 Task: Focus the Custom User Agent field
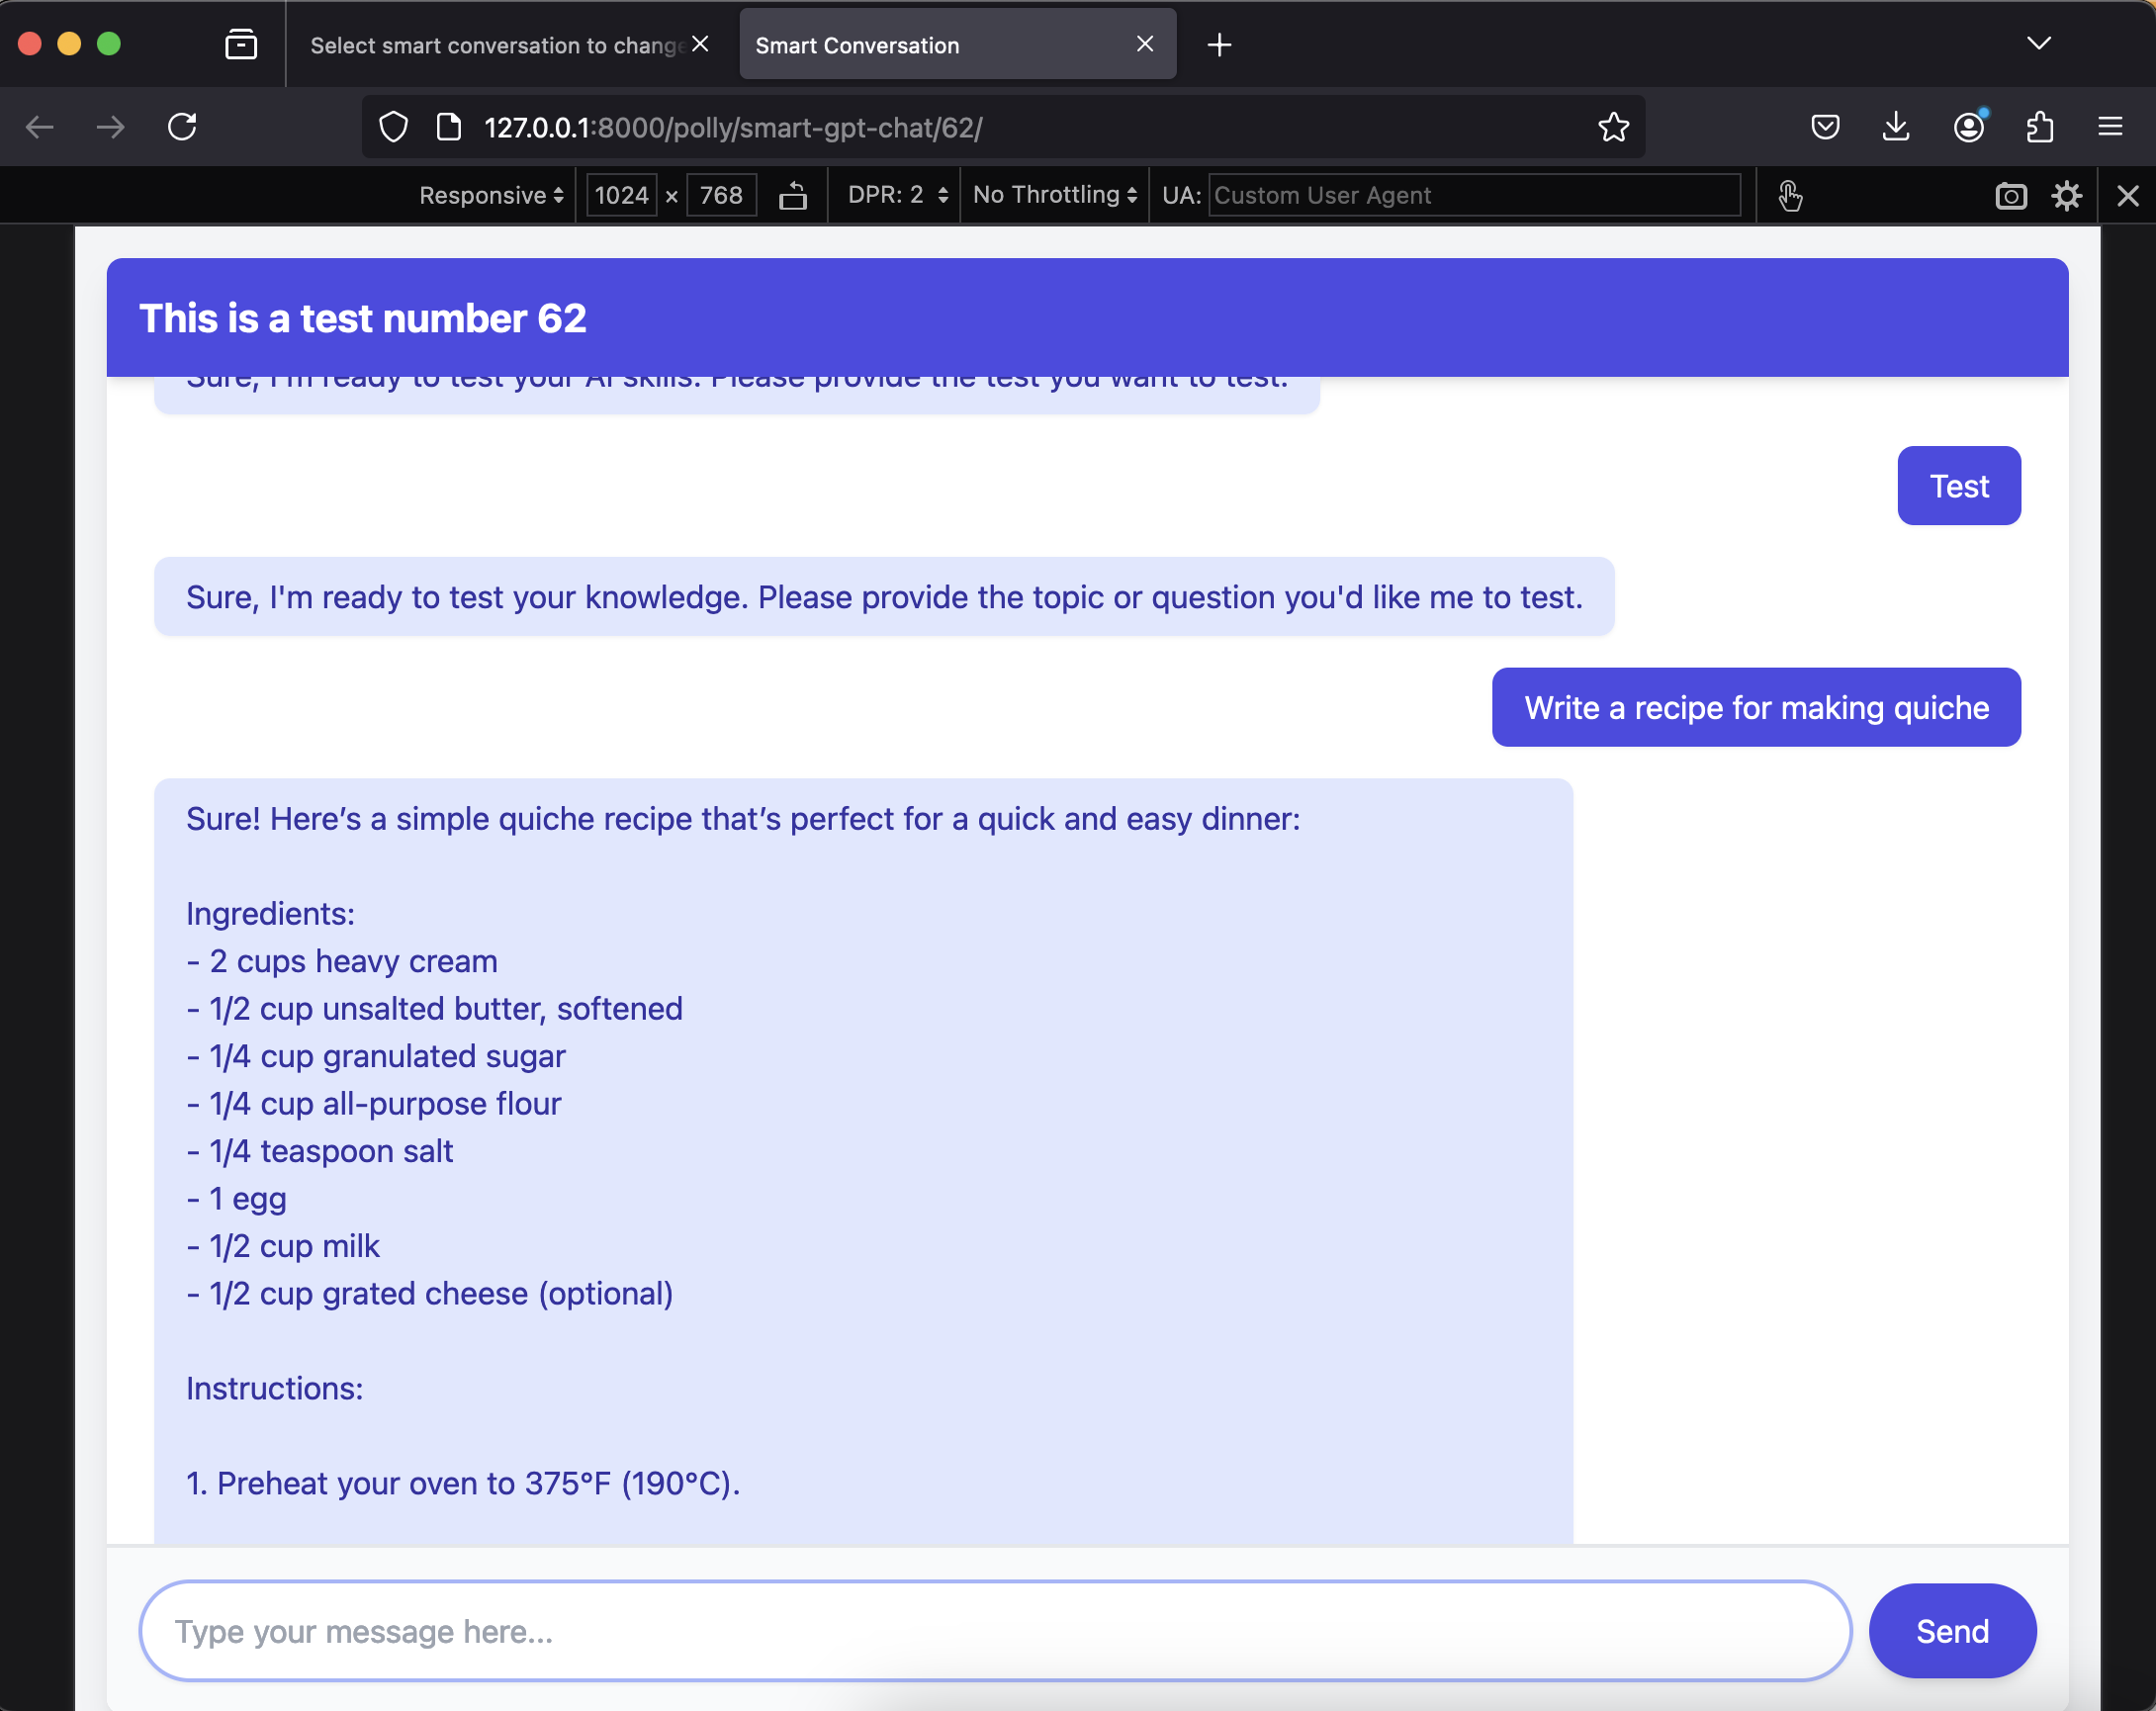pos(1473,196)
